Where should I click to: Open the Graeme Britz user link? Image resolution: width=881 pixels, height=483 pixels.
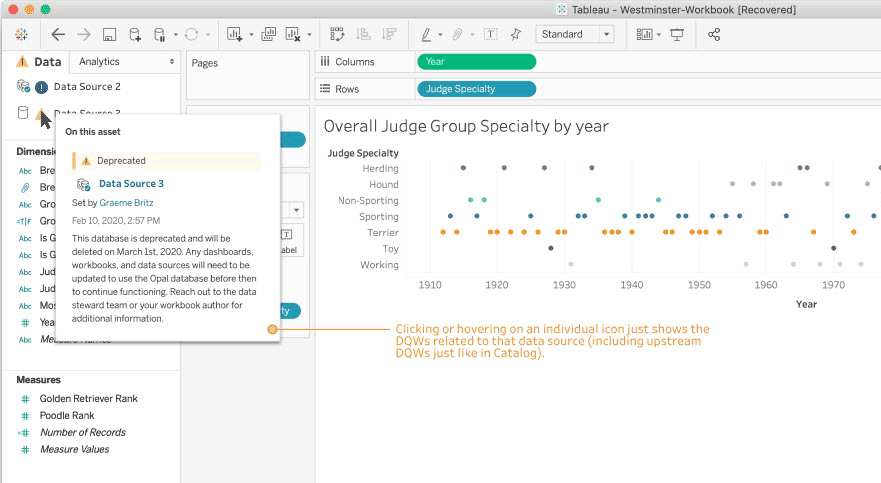[126, 203]
